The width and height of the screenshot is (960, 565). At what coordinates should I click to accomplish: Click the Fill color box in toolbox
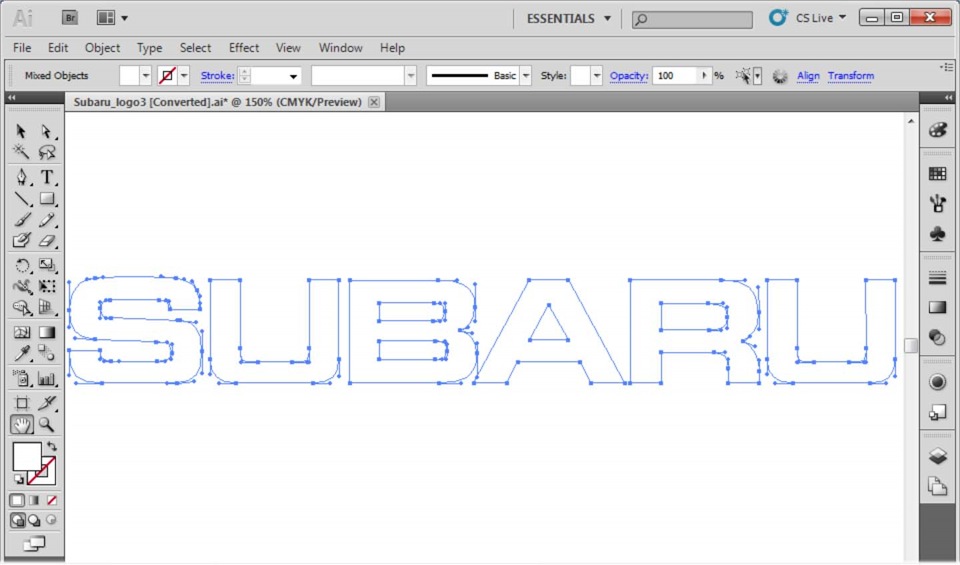pyautogui.click(x=27, y=457)
